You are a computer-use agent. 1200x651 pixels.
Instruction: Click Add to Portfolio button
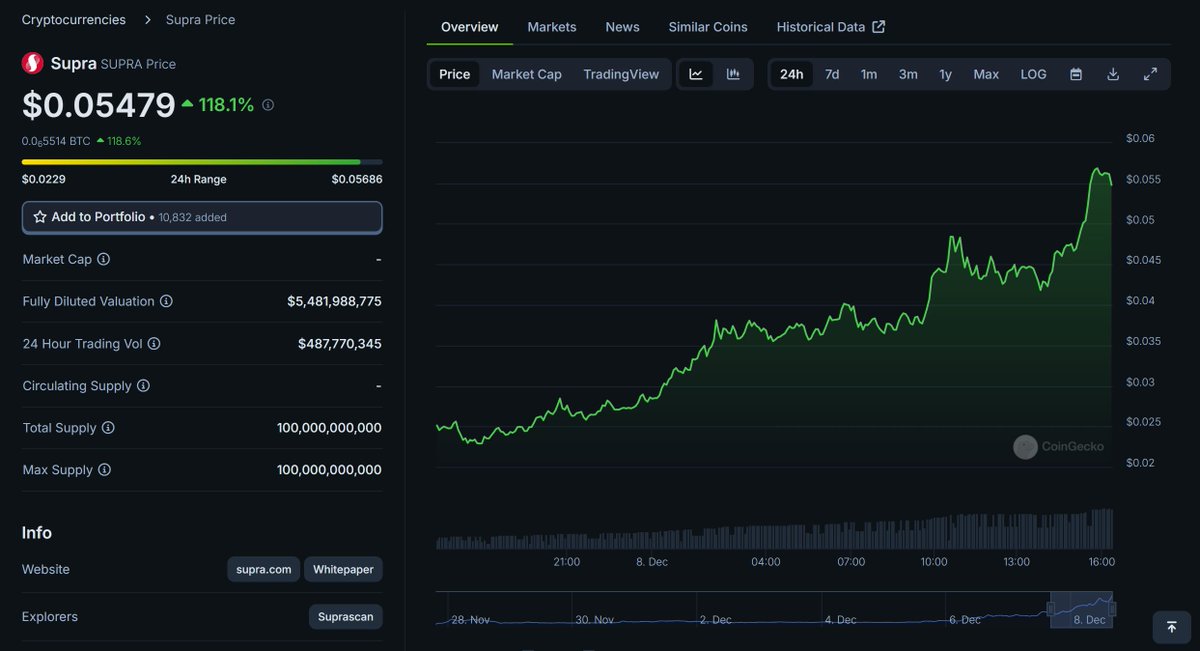pyautogui.click(x=202, y=217)
